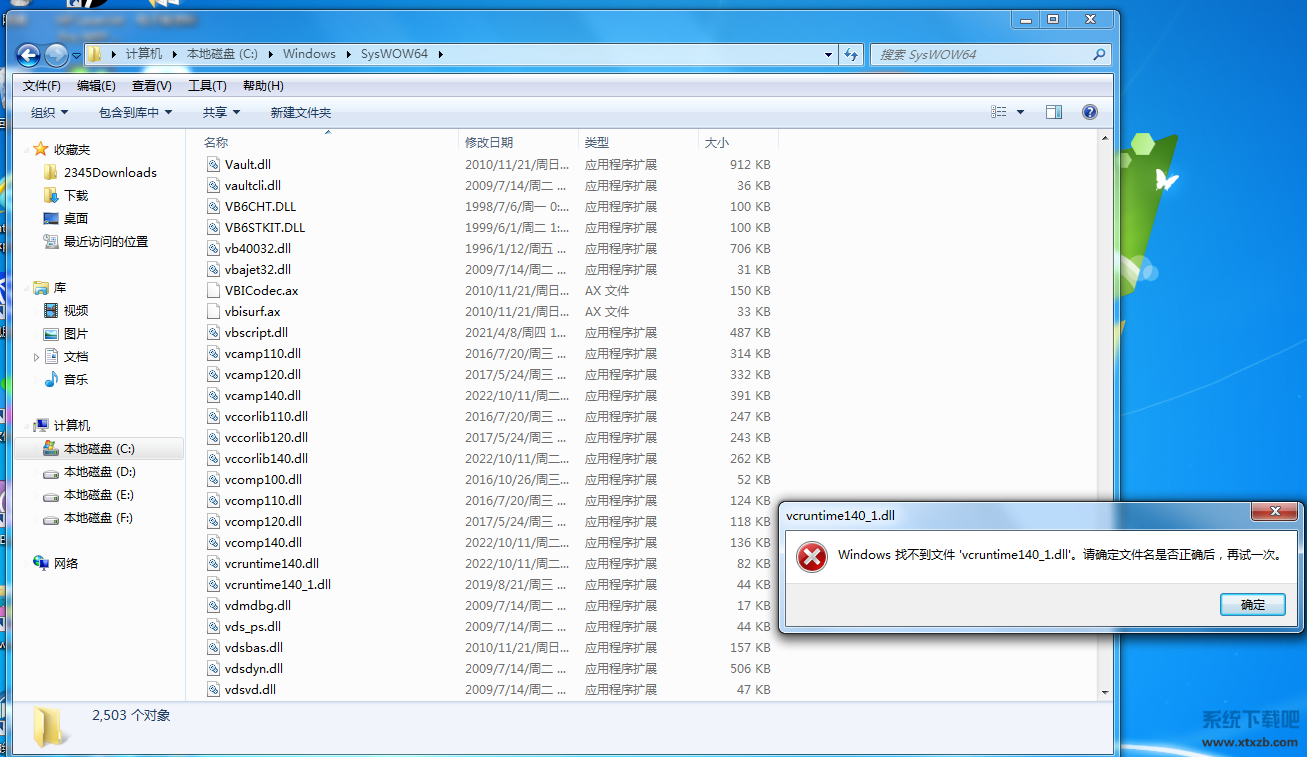This screenshot has width=1307, height=757.
Task: Open the 查看(V) menu
Action: tap(151, 86)
